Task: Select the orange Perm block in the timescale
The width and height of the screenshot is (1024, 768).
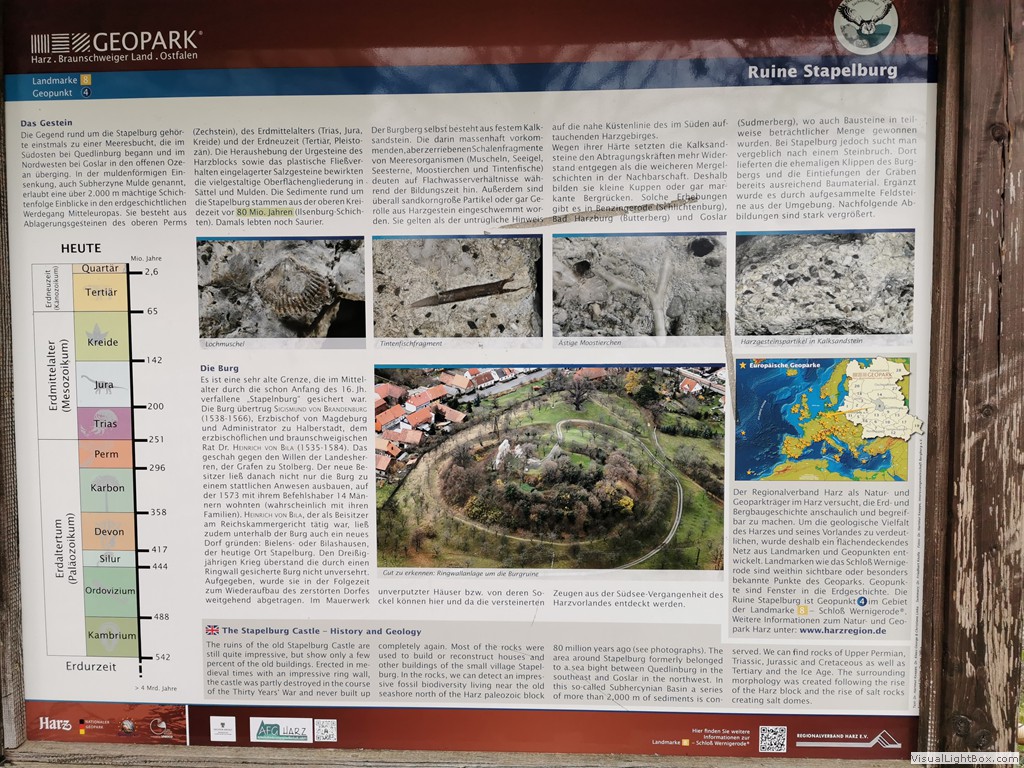Action: [x=106, y=454]
